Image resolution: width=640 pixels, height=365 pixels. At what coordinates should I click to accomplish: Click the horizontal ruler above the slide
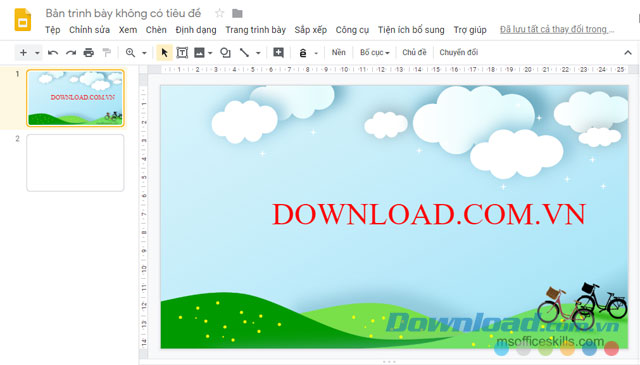(394, 69)
